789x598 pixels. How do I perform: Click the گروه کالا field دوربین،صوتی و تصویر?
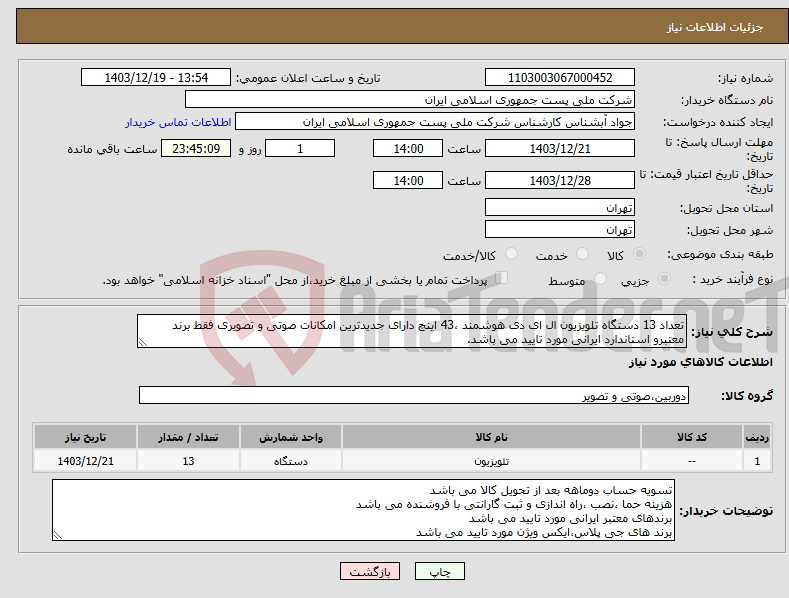tap(414, 396)
